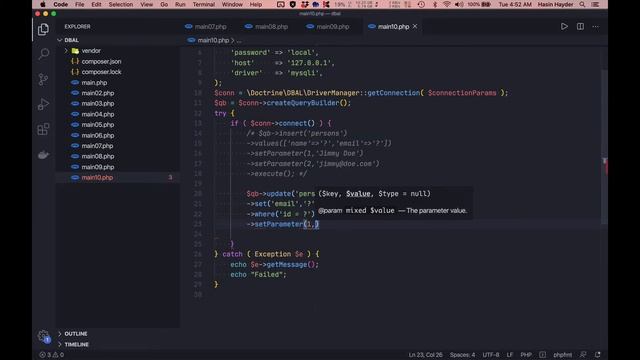Expand the TIMELINE section
The height and width of the screenshot is (360, 640).
coord(73,344)
